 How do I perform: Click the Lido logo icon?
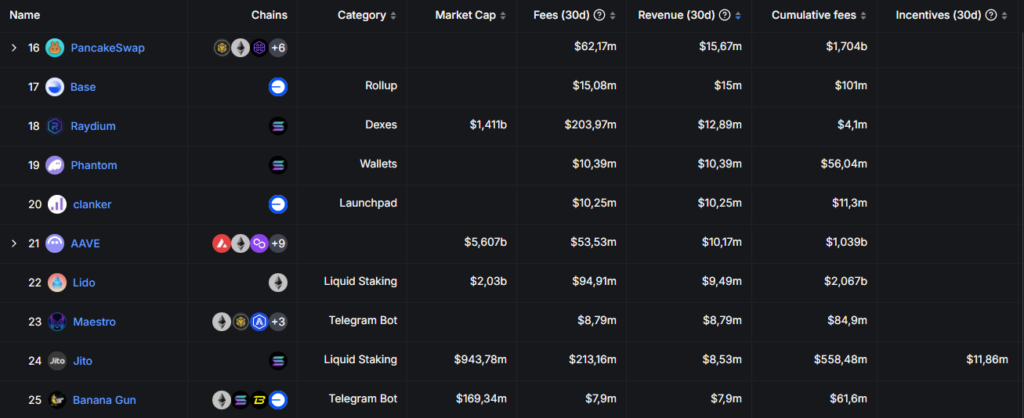click(x=57, y=282)
